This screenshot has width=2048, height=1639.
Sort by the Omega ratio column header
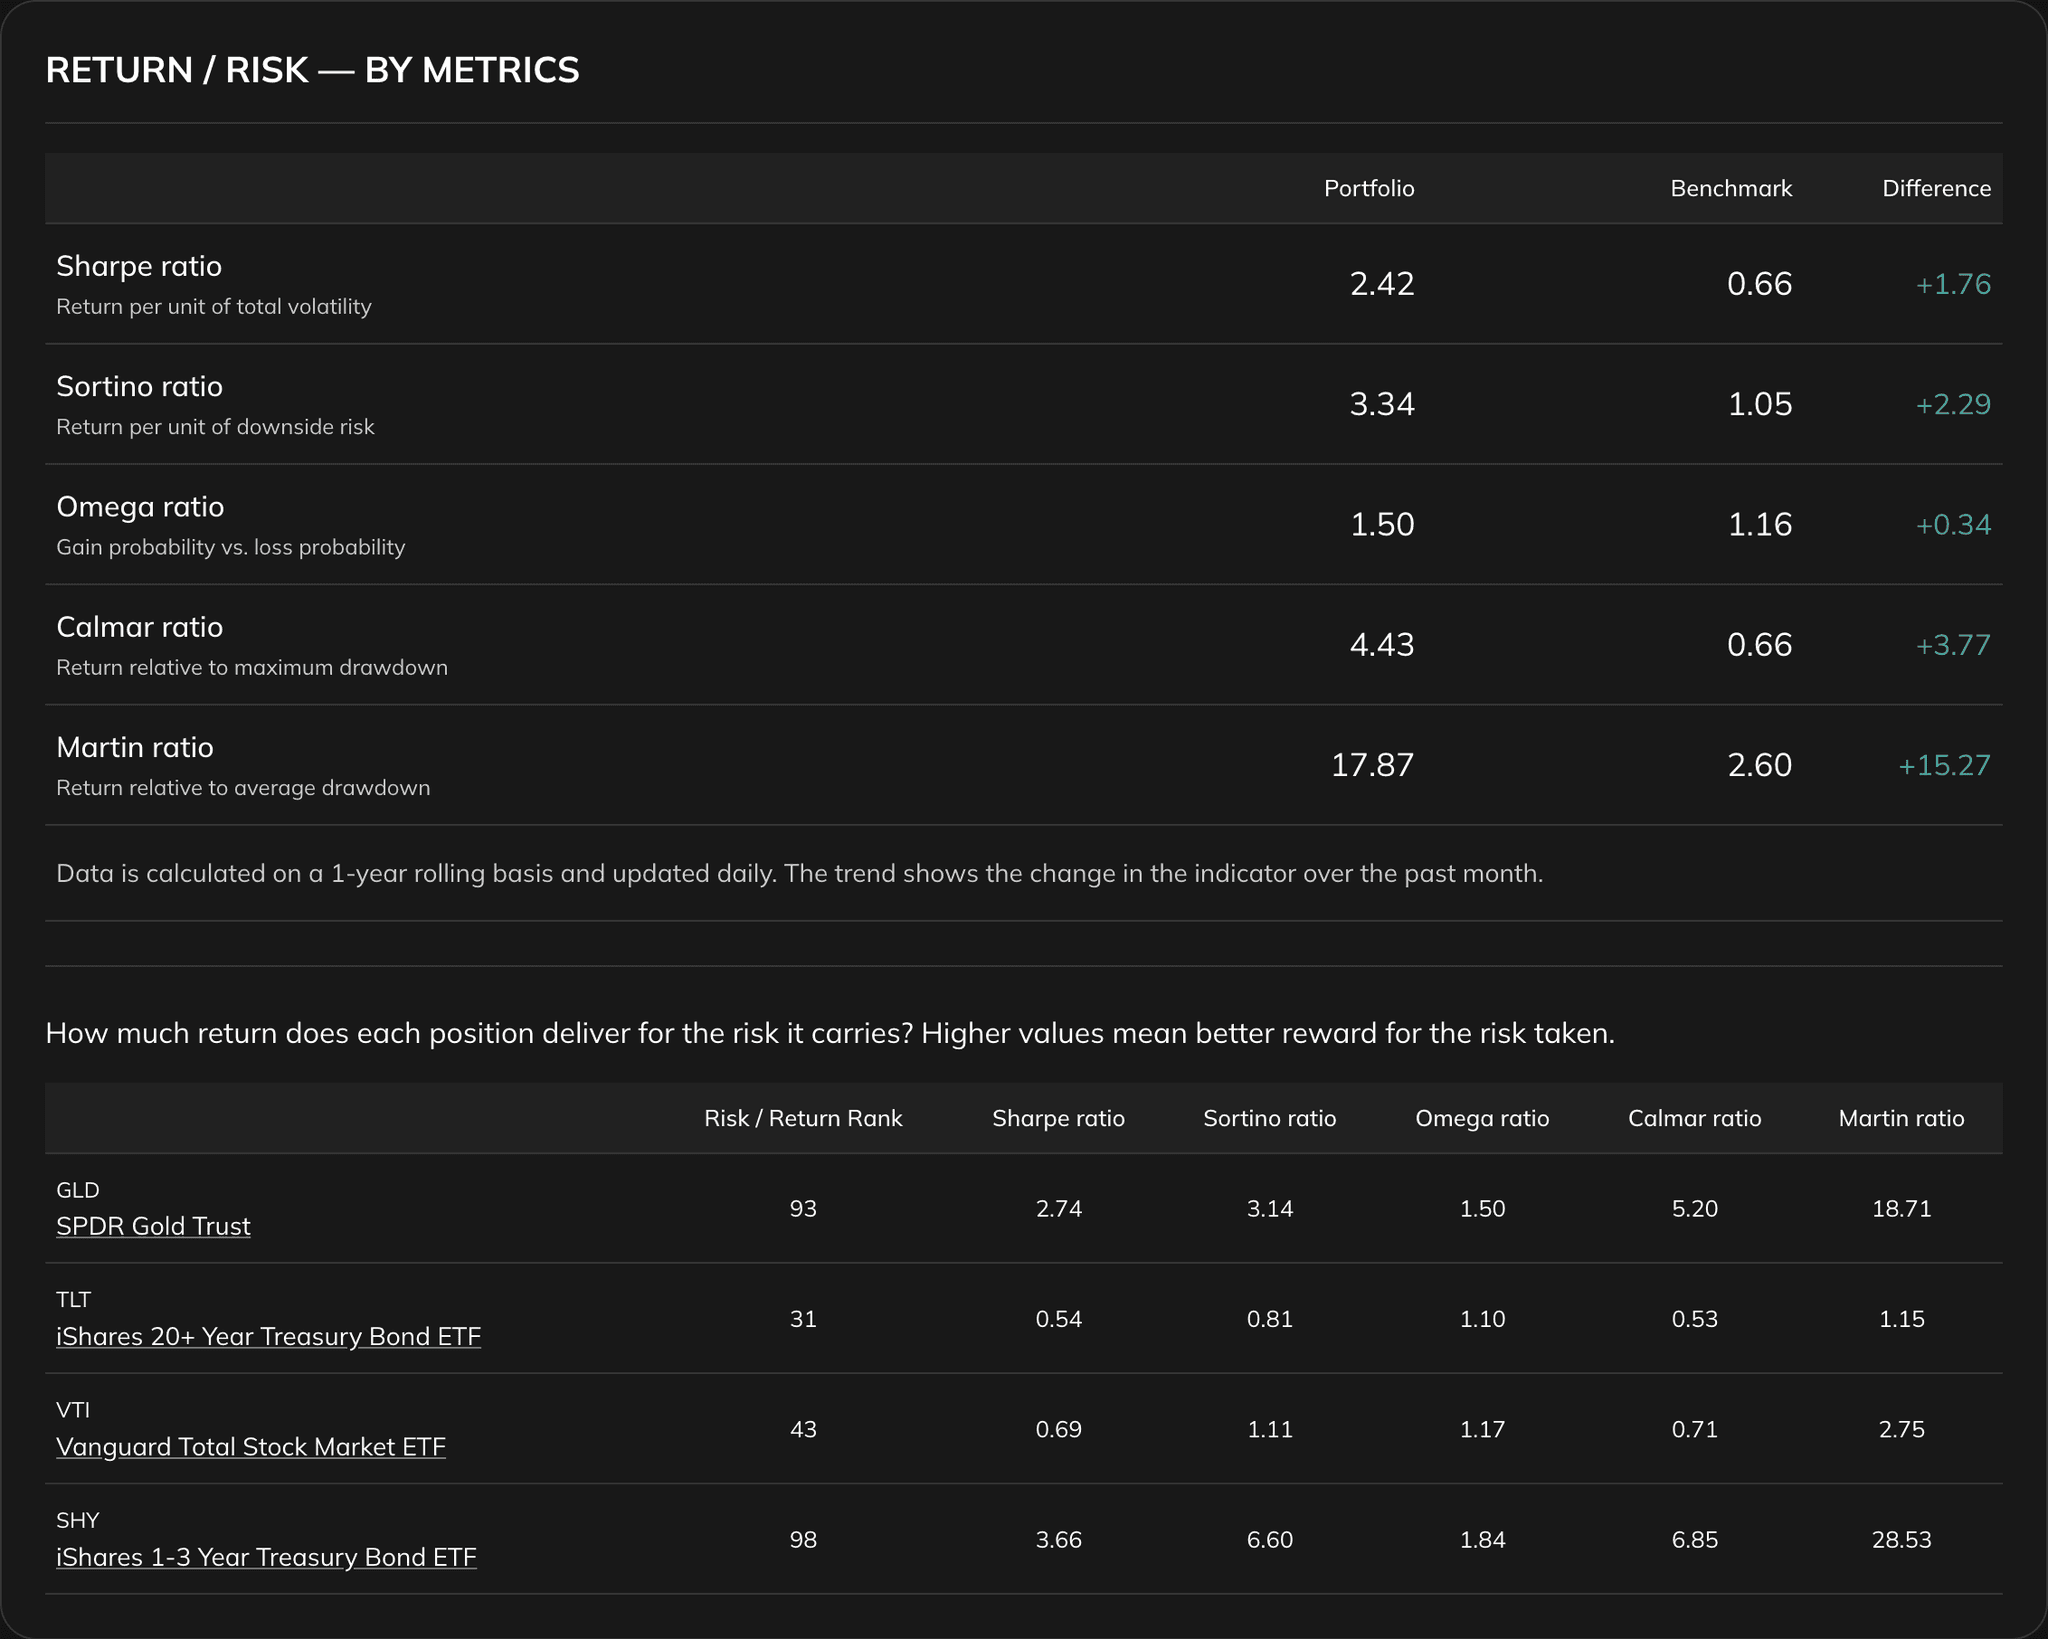click(x=1481, y=1118)
